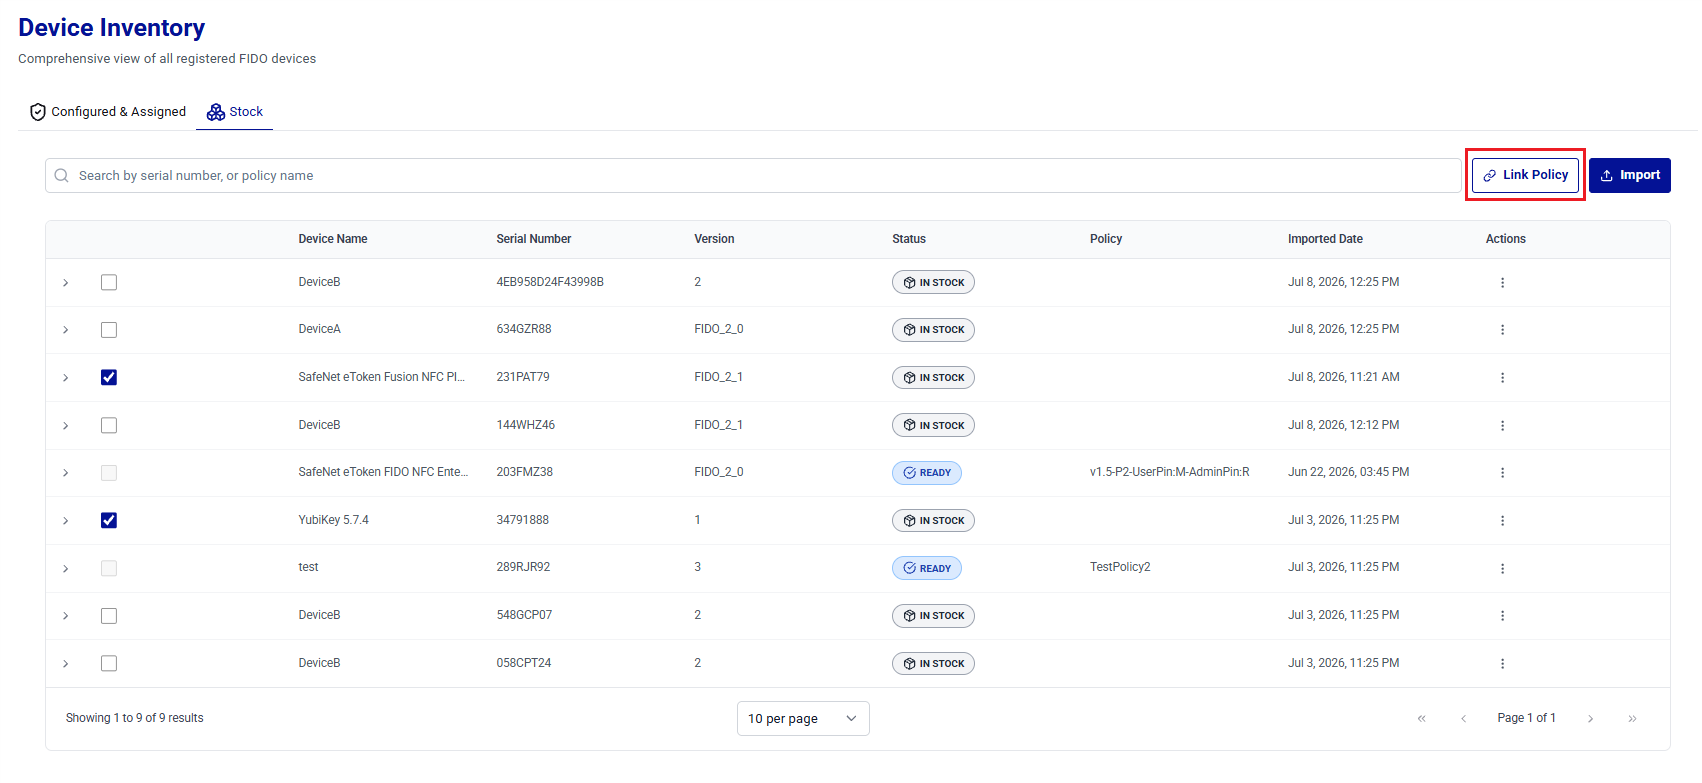
Task: Uncheck YubiKey 5.7.4 row
Action: [109, 521]
